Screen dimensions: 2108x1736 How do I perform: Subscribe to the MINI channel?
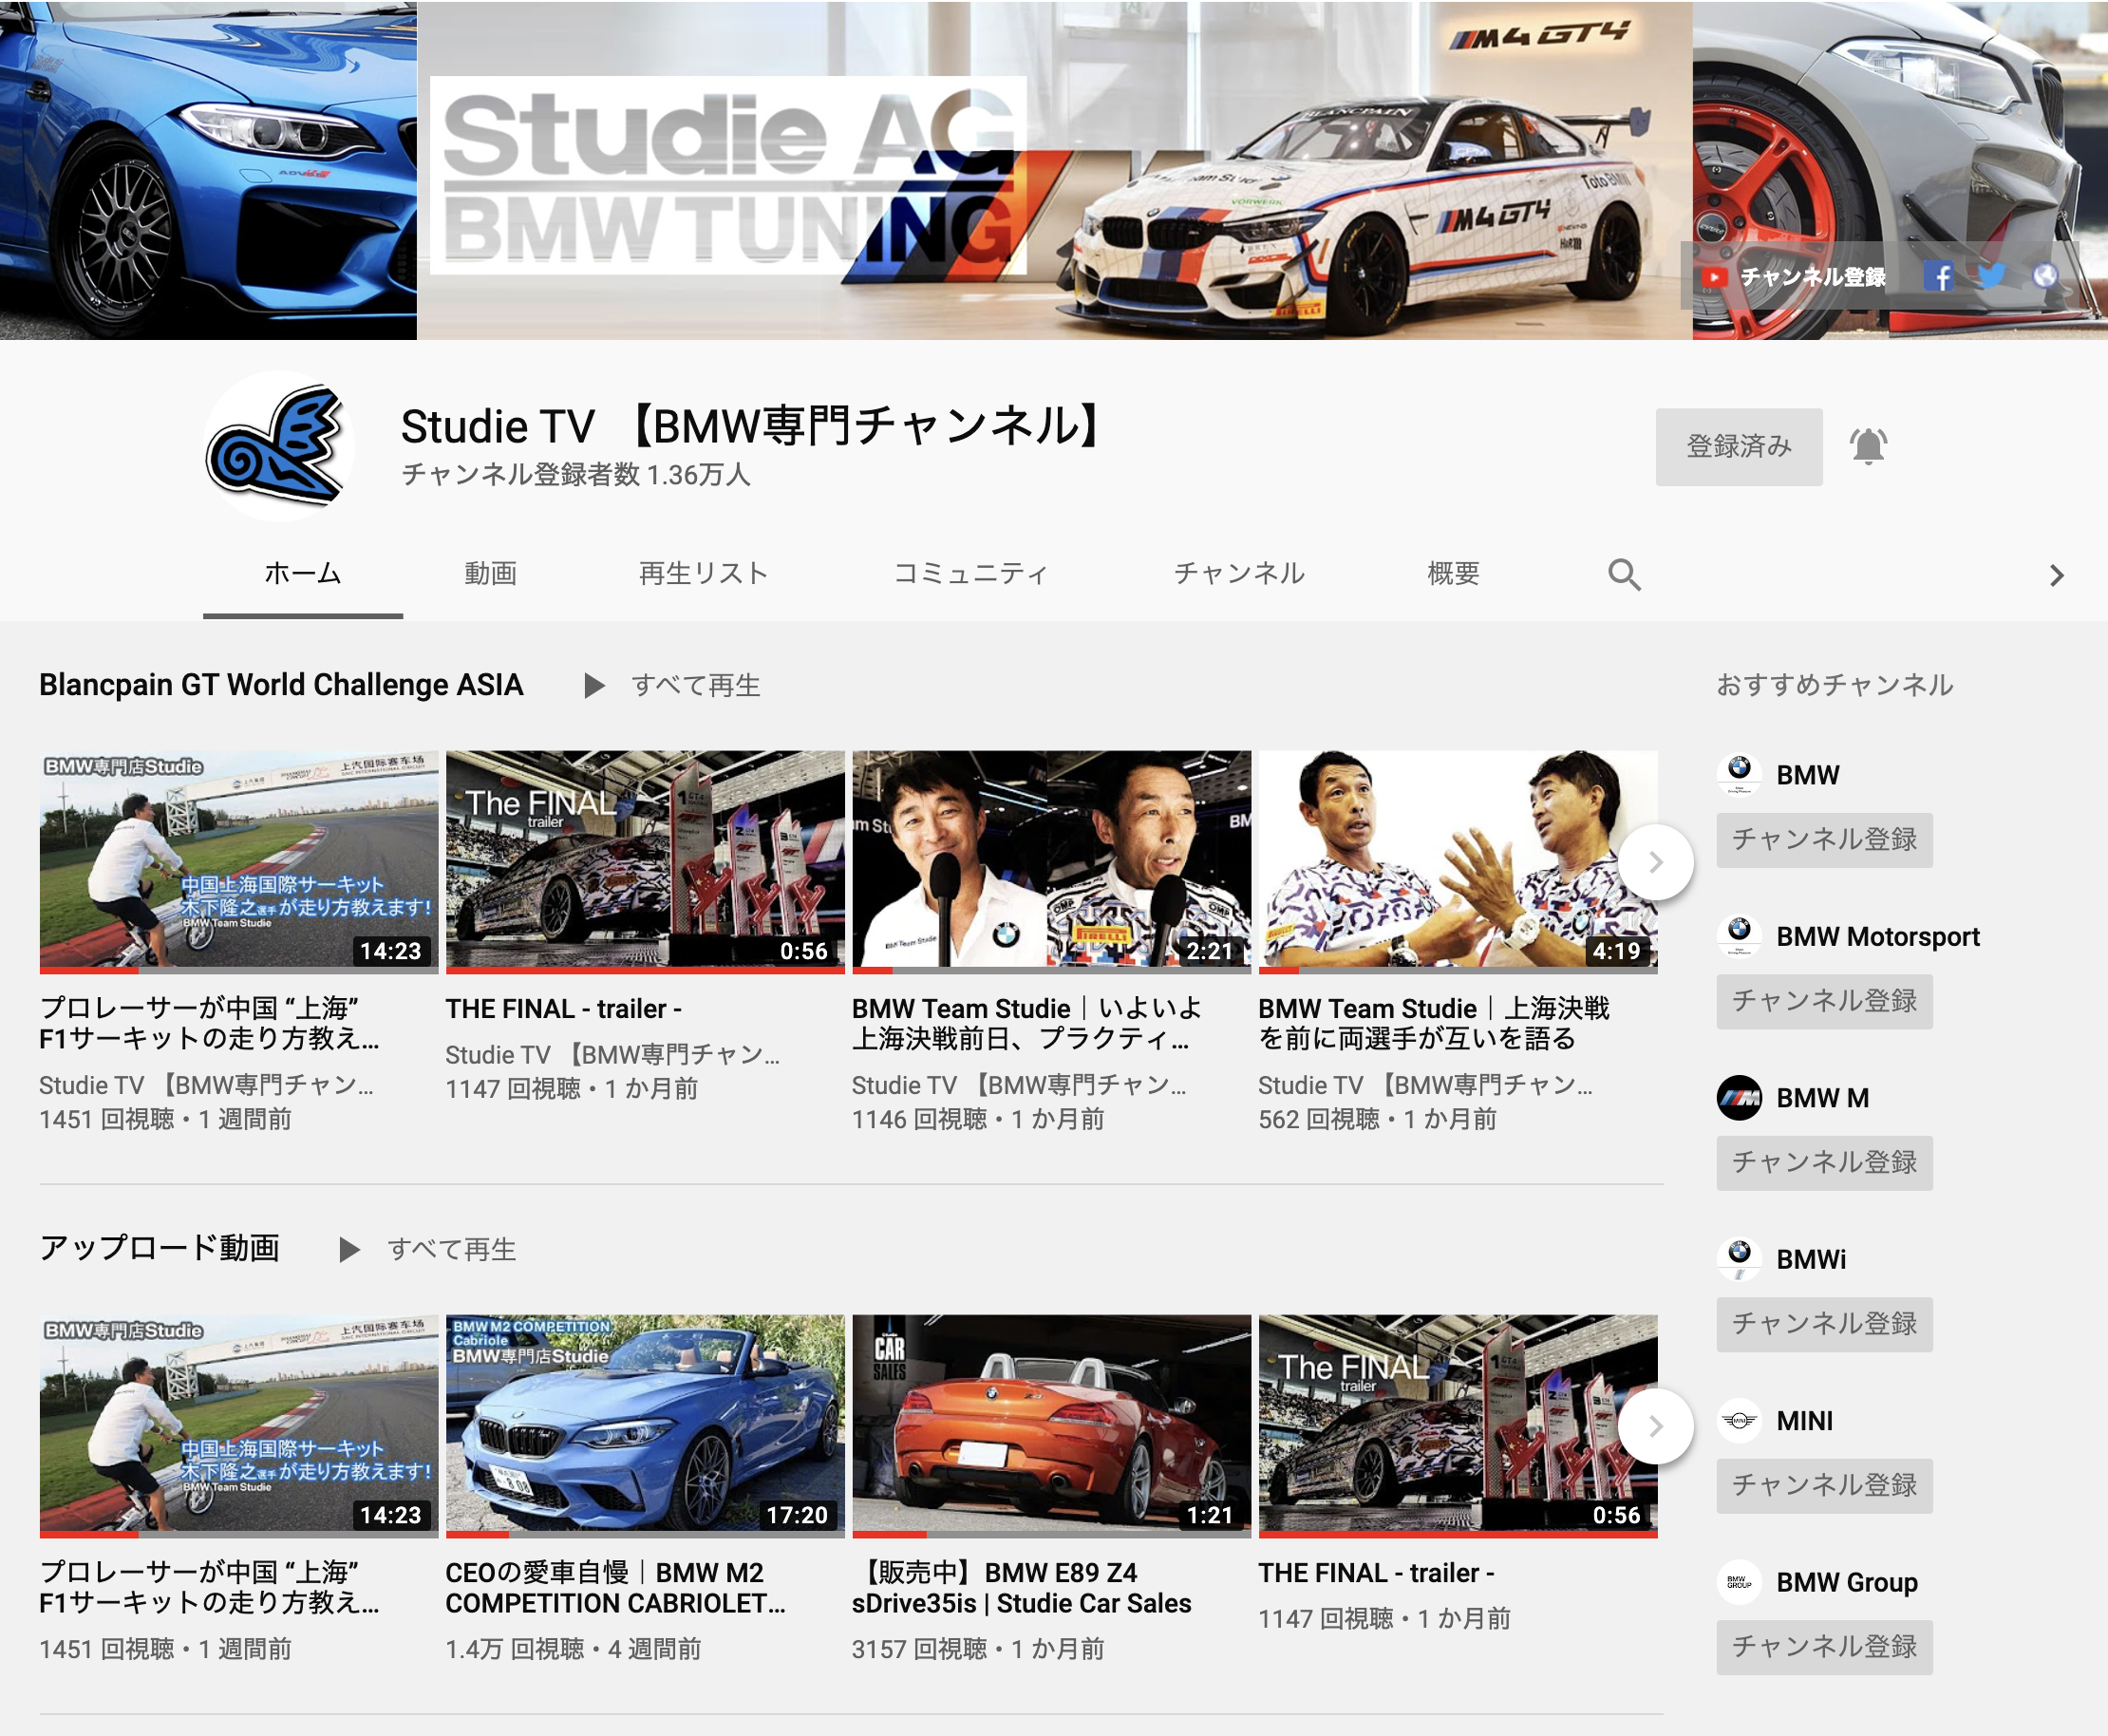1824,1486
